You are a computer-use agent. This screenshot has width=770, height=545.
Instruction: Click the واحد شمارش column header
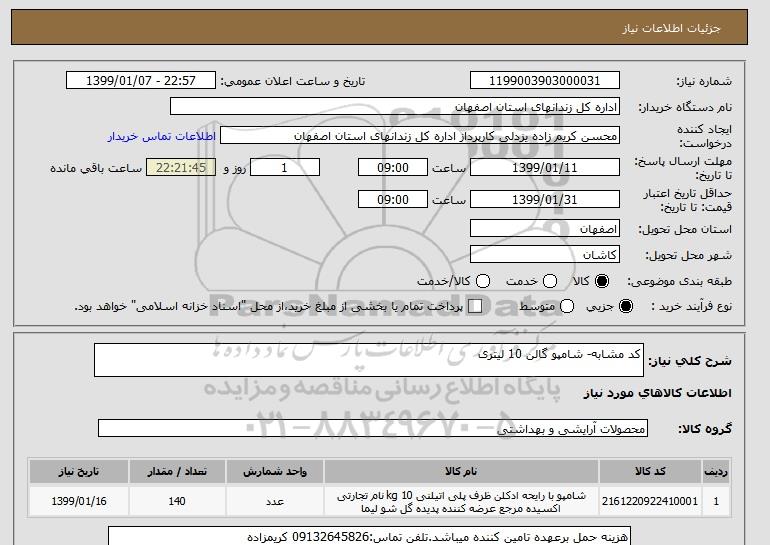[275, 471]
